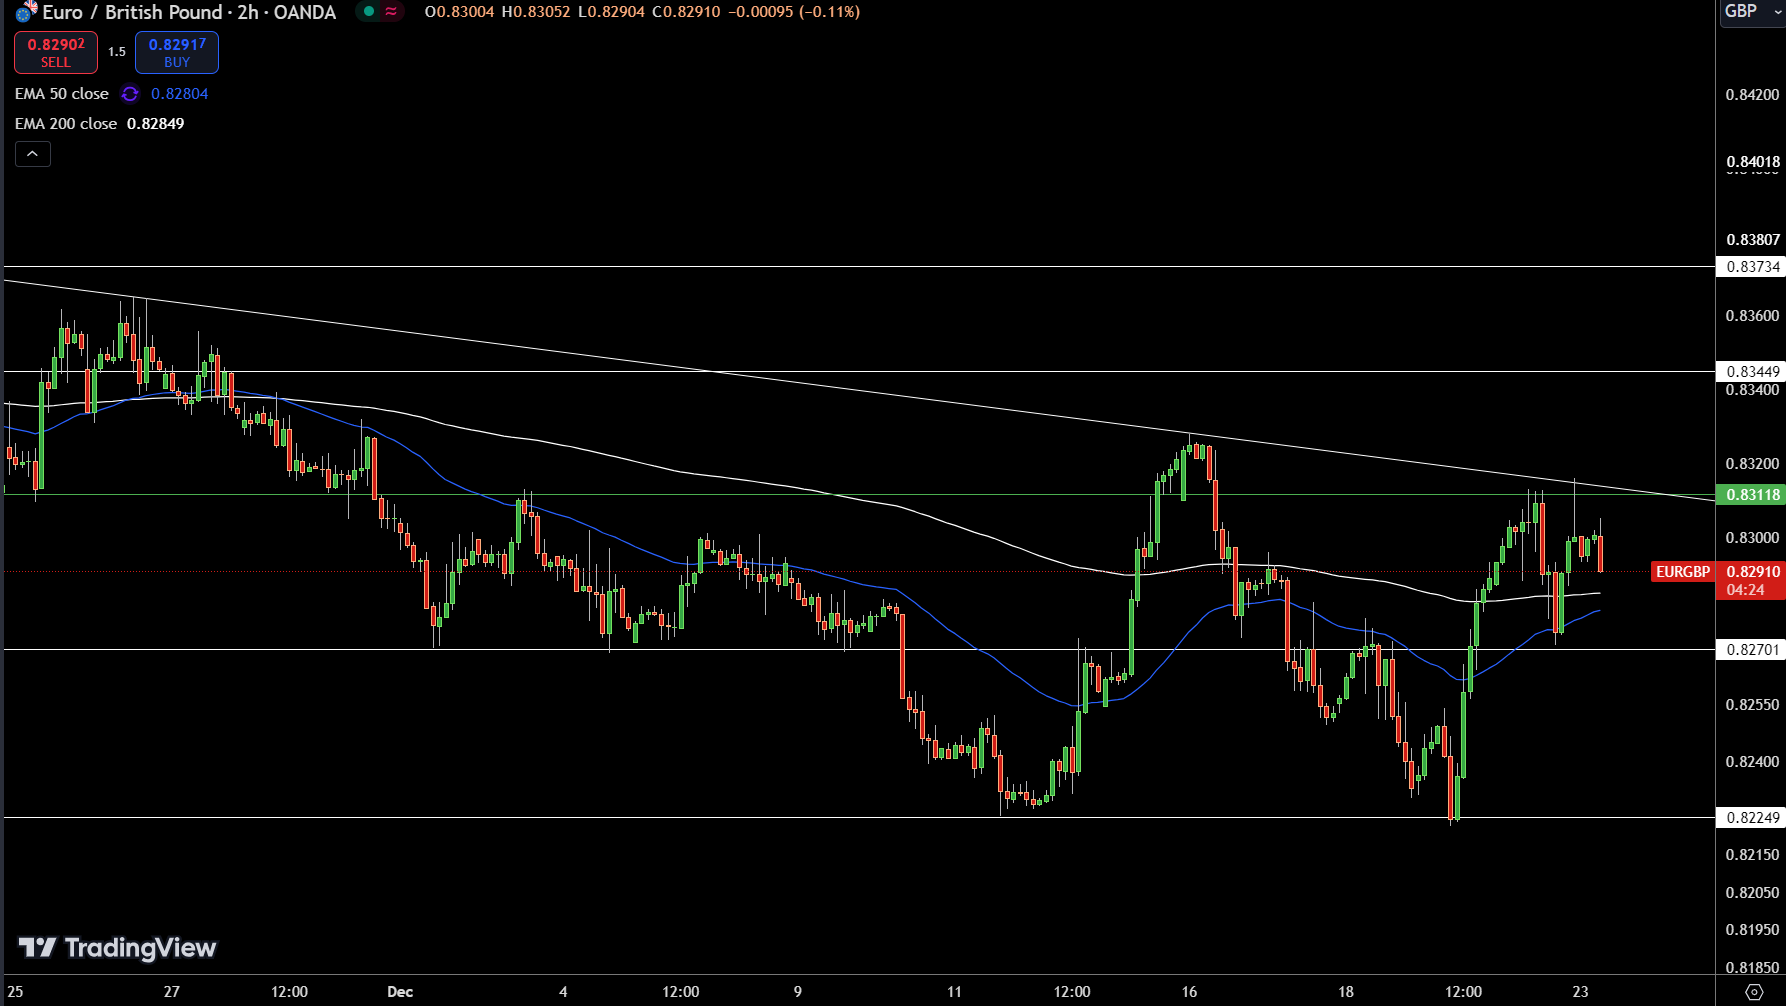Screen dimensions: 1786x1006
Task: Click the 27 date on time axis
Action: pyautogui.click(x=172, y=992)
